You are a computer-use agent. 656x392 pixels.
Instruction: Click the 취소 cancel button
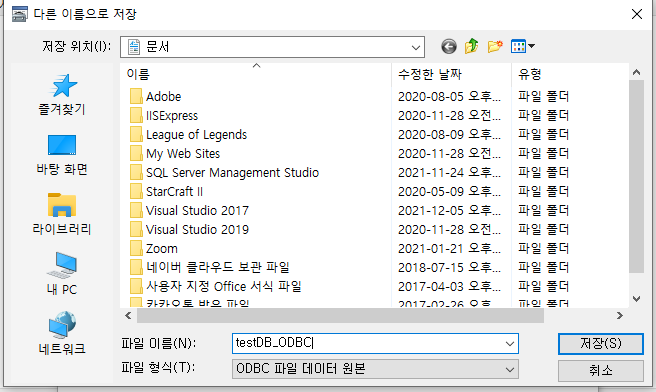(600, 370)
